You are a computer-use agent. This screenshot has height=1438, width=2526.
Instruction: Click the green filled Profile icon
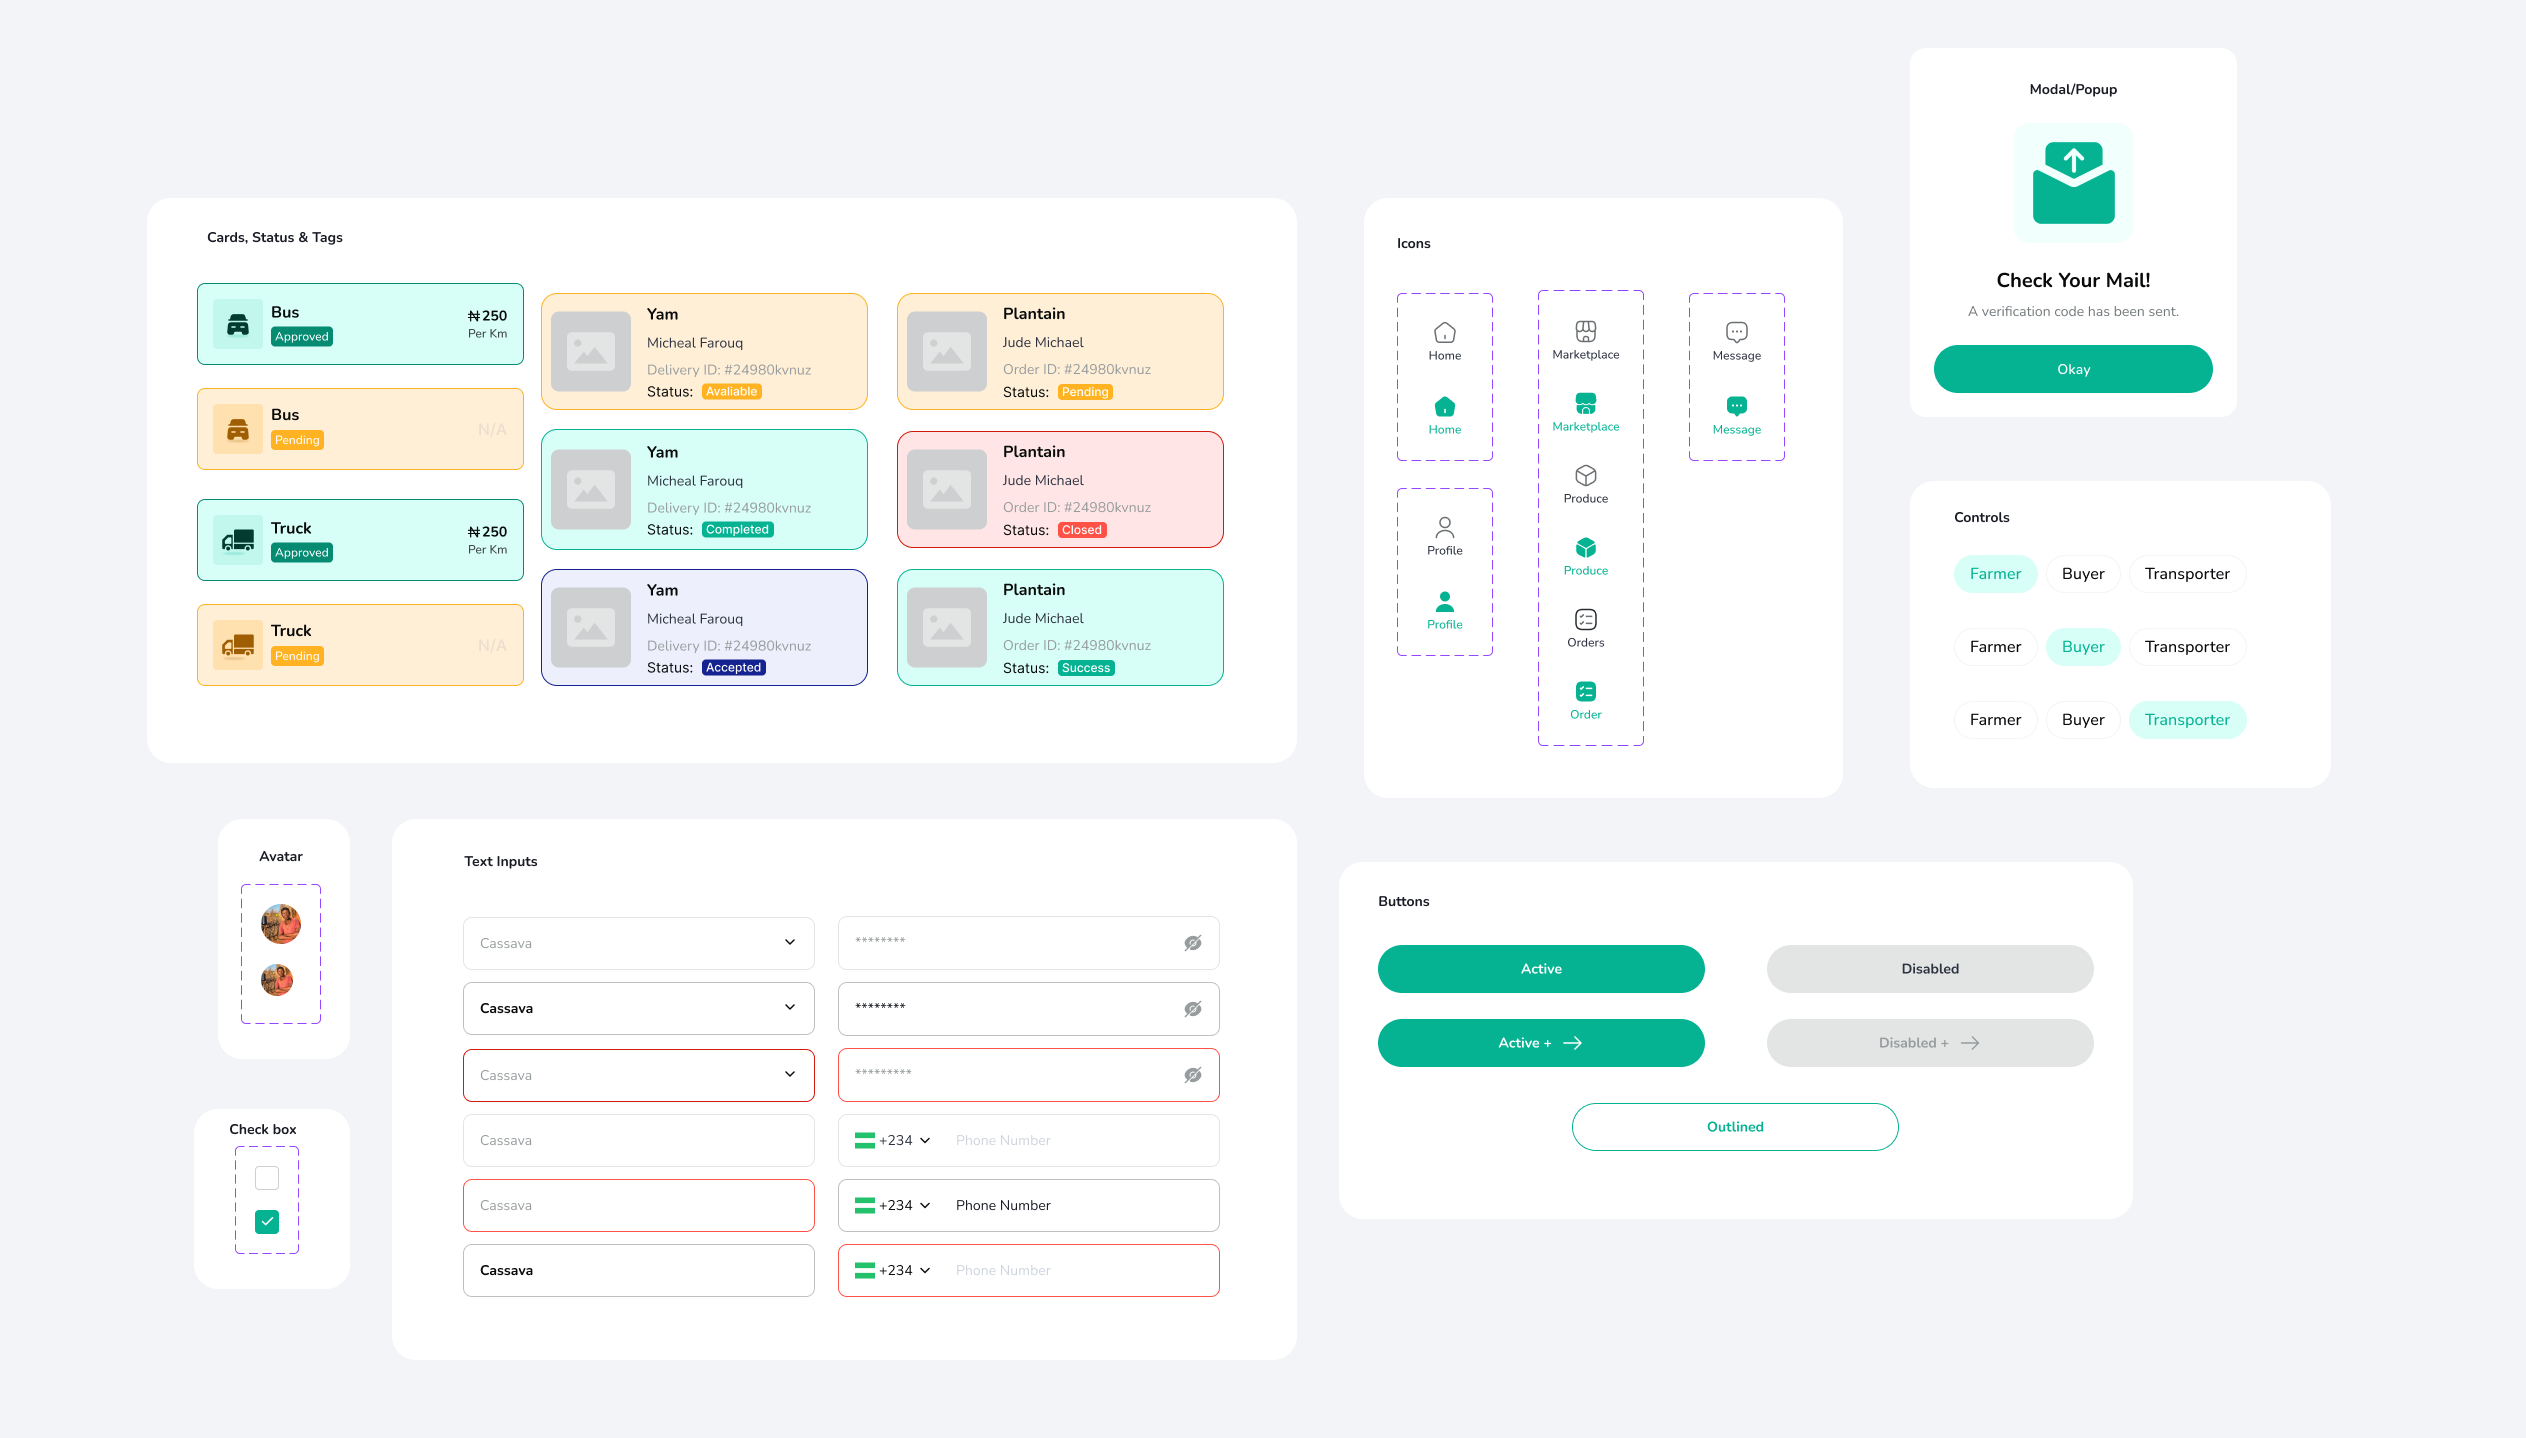1444,601
